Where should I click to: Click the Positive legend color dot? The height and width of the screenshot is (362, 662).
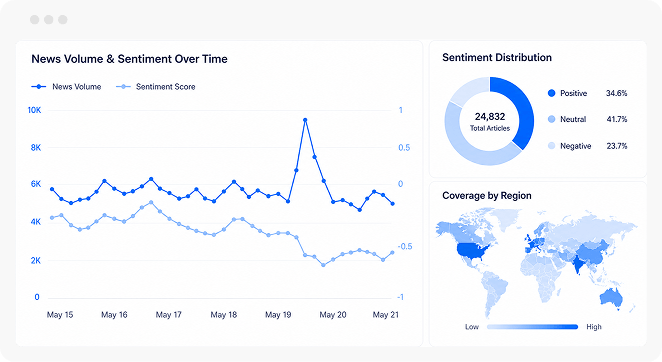tap(551, 93)
